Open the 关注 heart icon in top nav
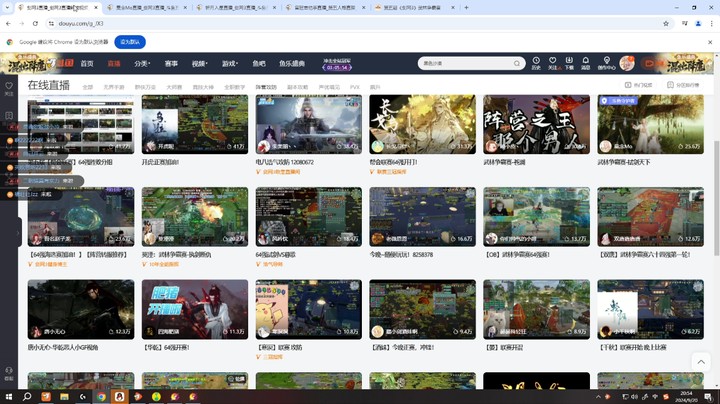This screenshot has width=720, height=404. click(x=552, y=62)
